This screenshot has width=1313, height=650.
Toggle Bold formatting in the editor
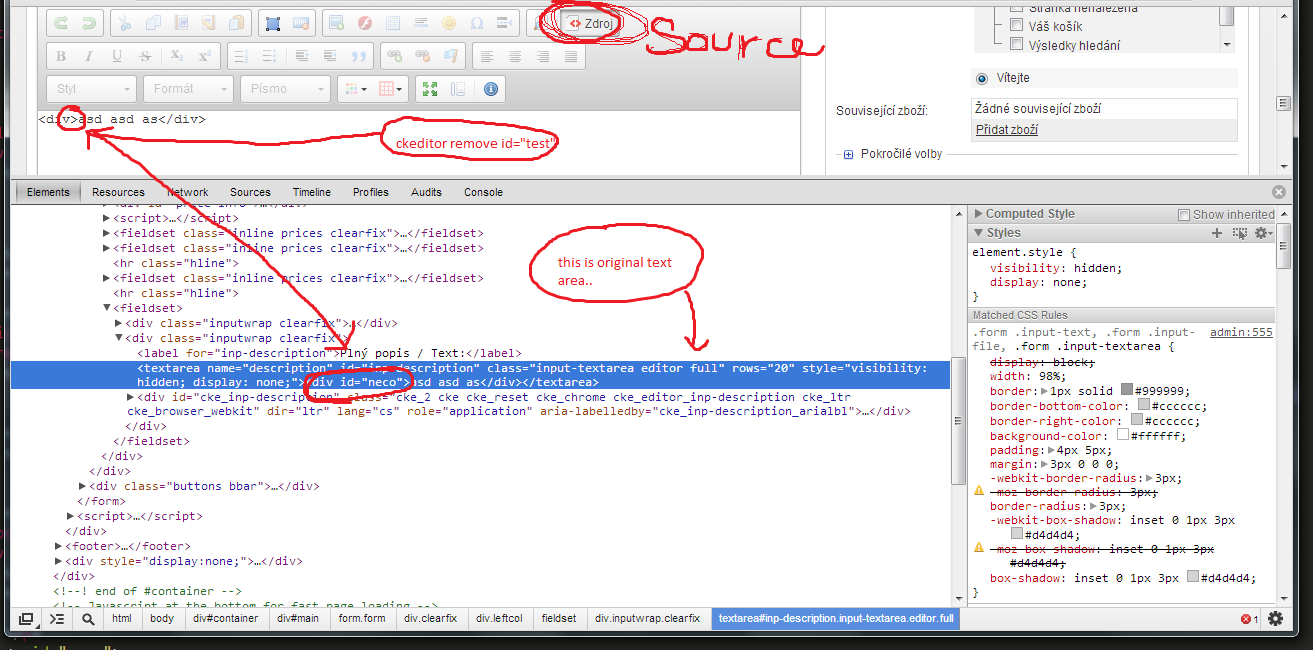pos(61,56)
